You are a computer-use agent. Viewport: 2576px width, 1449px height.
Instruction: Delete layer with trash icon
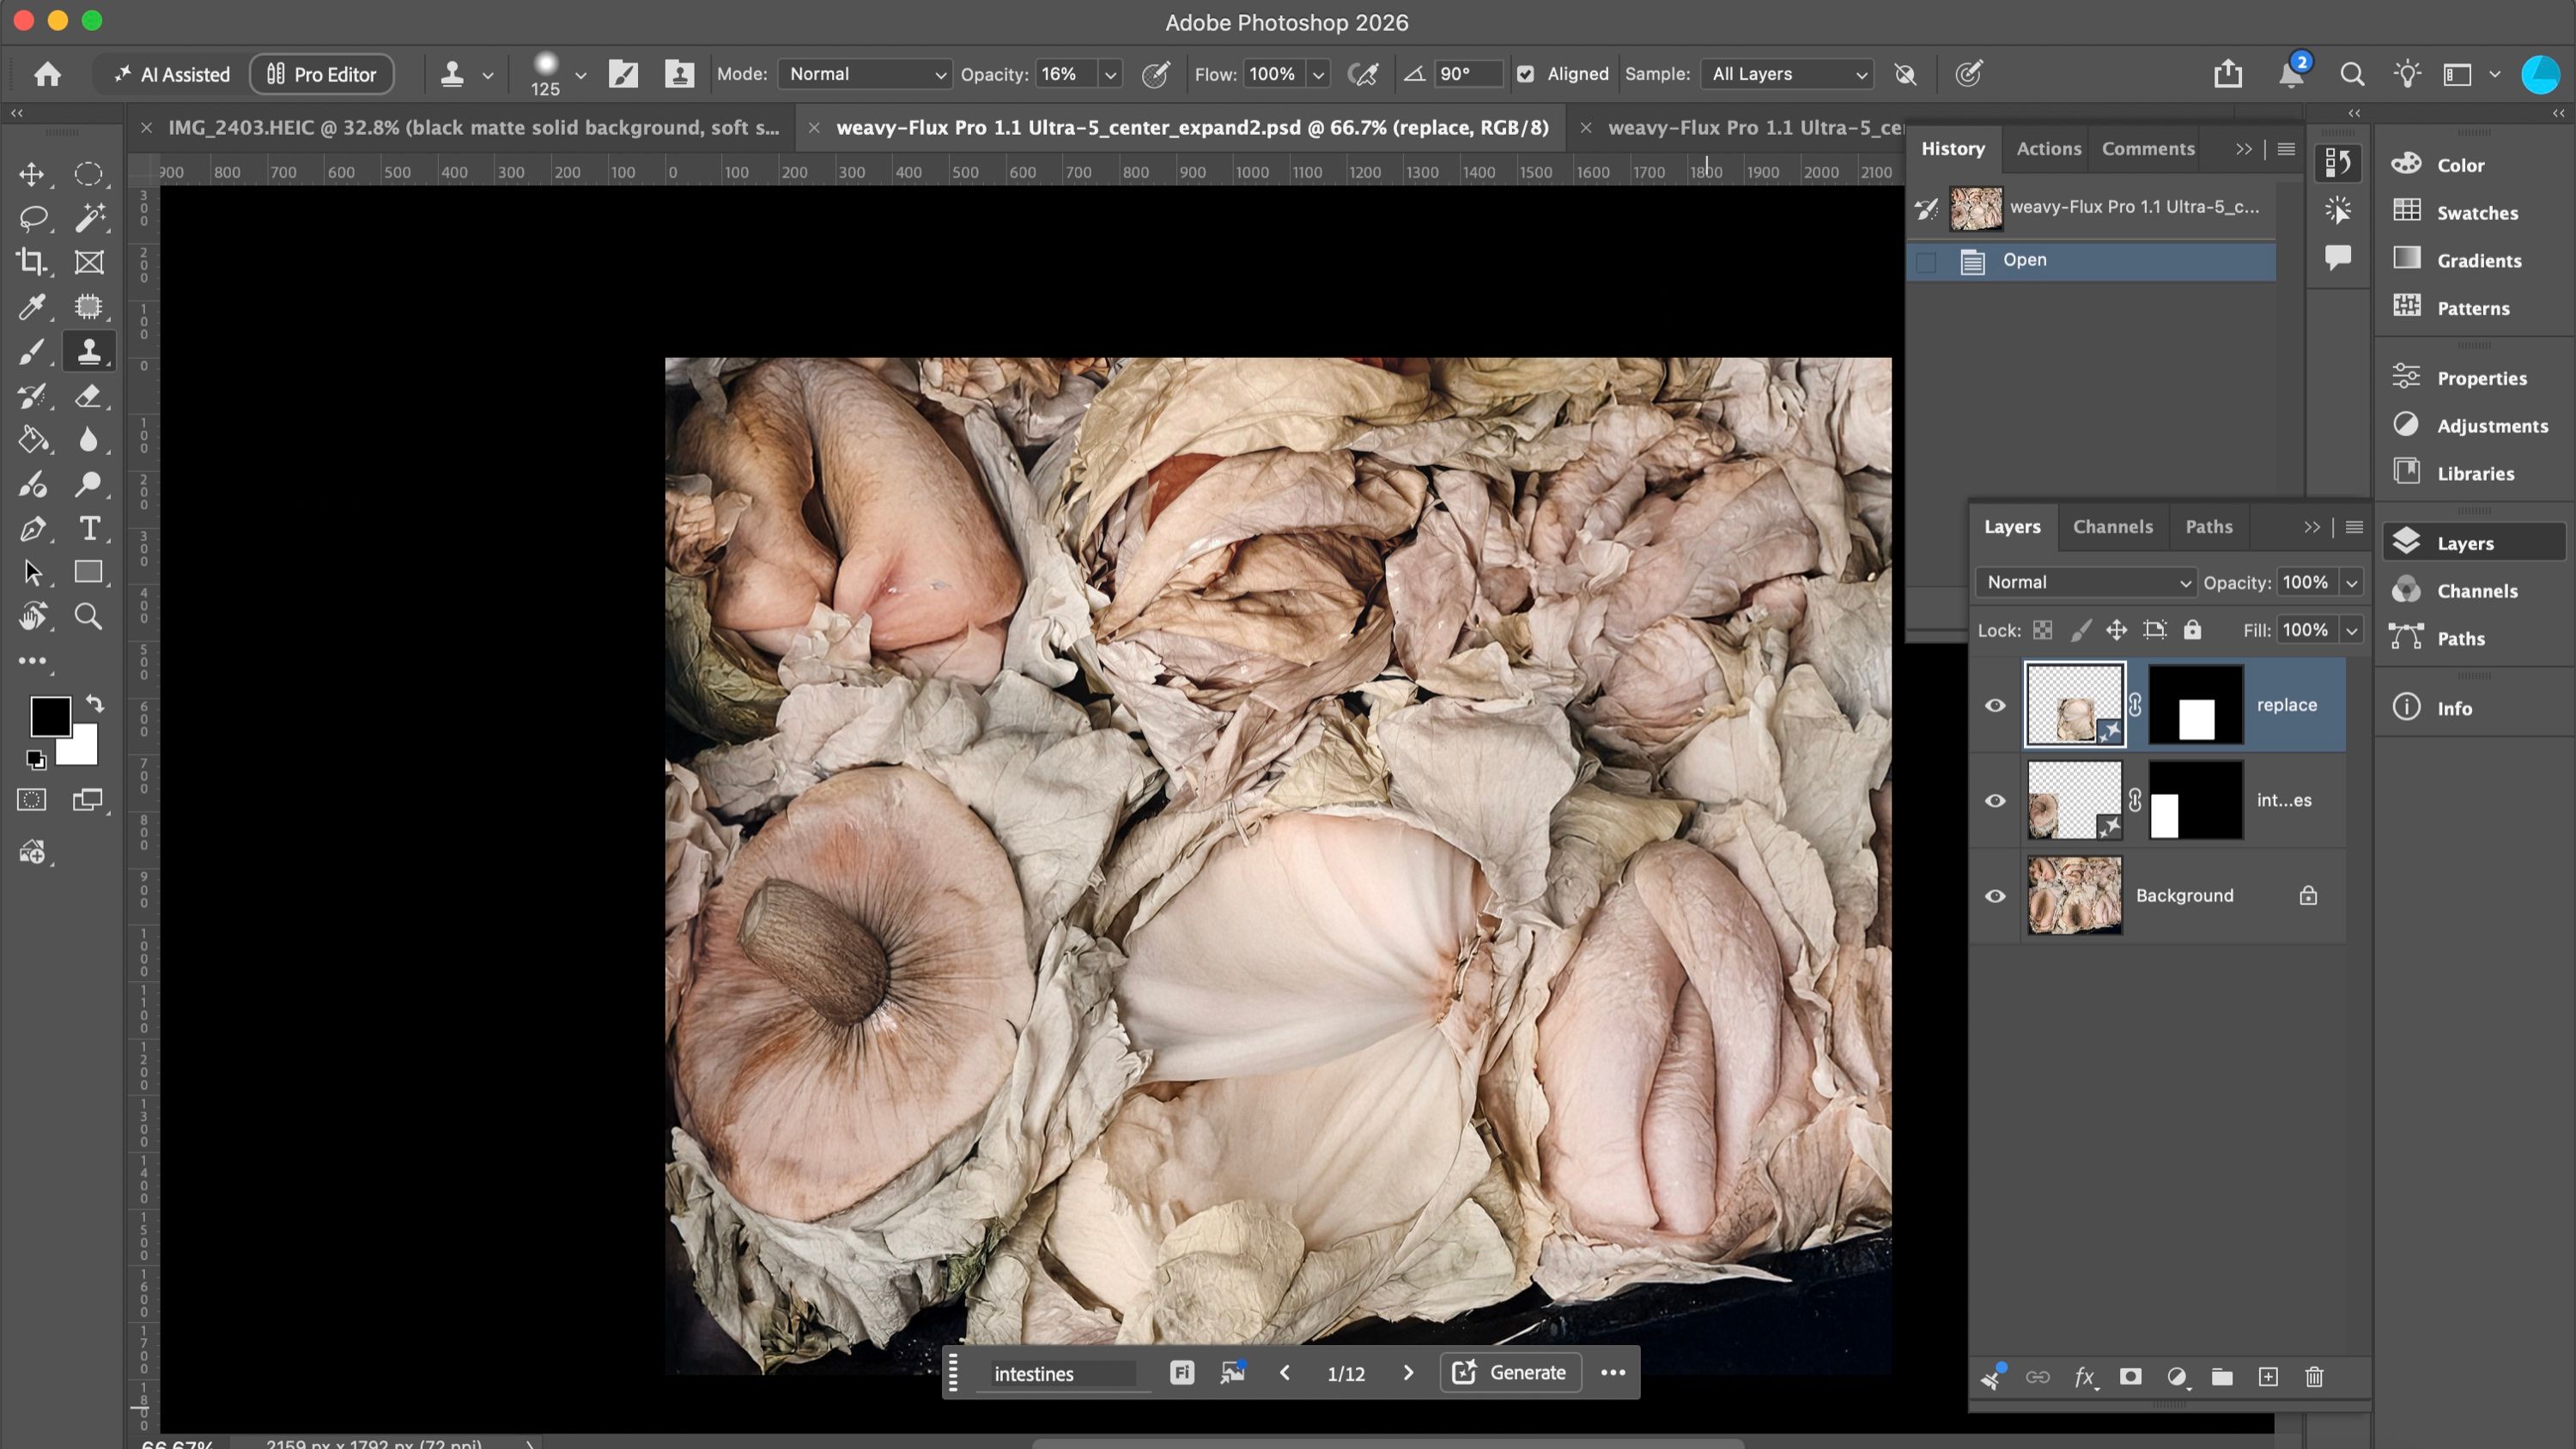click(2314, 1377)
